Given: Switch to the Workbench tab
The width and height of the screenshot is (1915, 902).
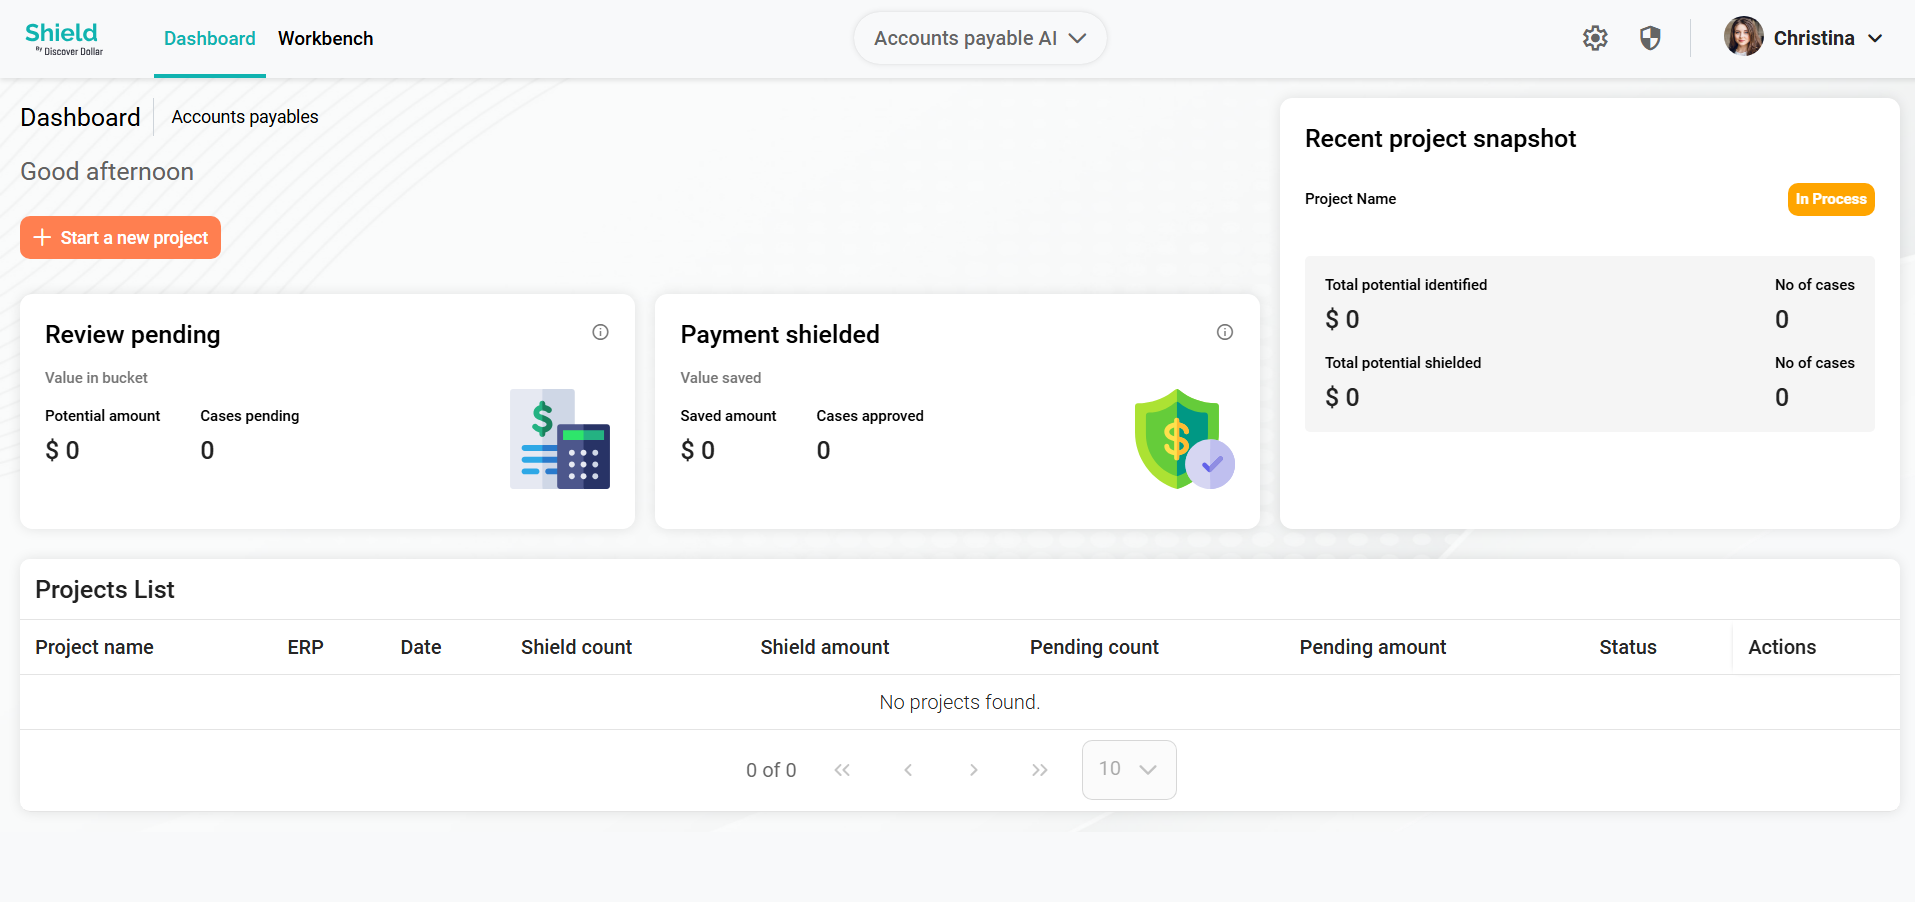Looking at the screenshot, I should pyautogui.click(x=326, y=38).
